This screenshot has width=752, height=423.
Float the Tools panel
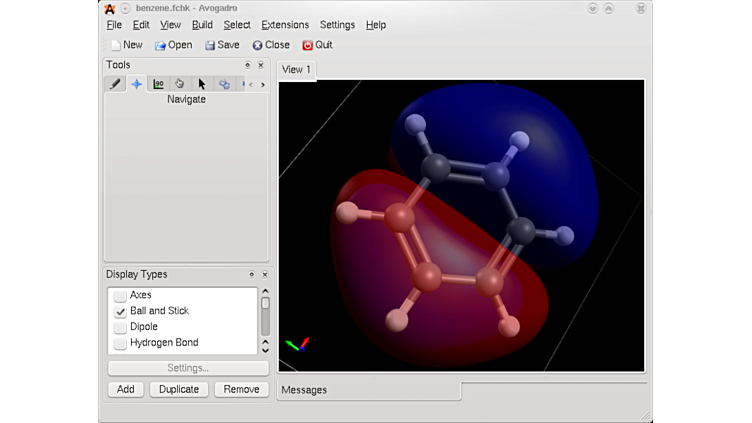coord(248,65)
